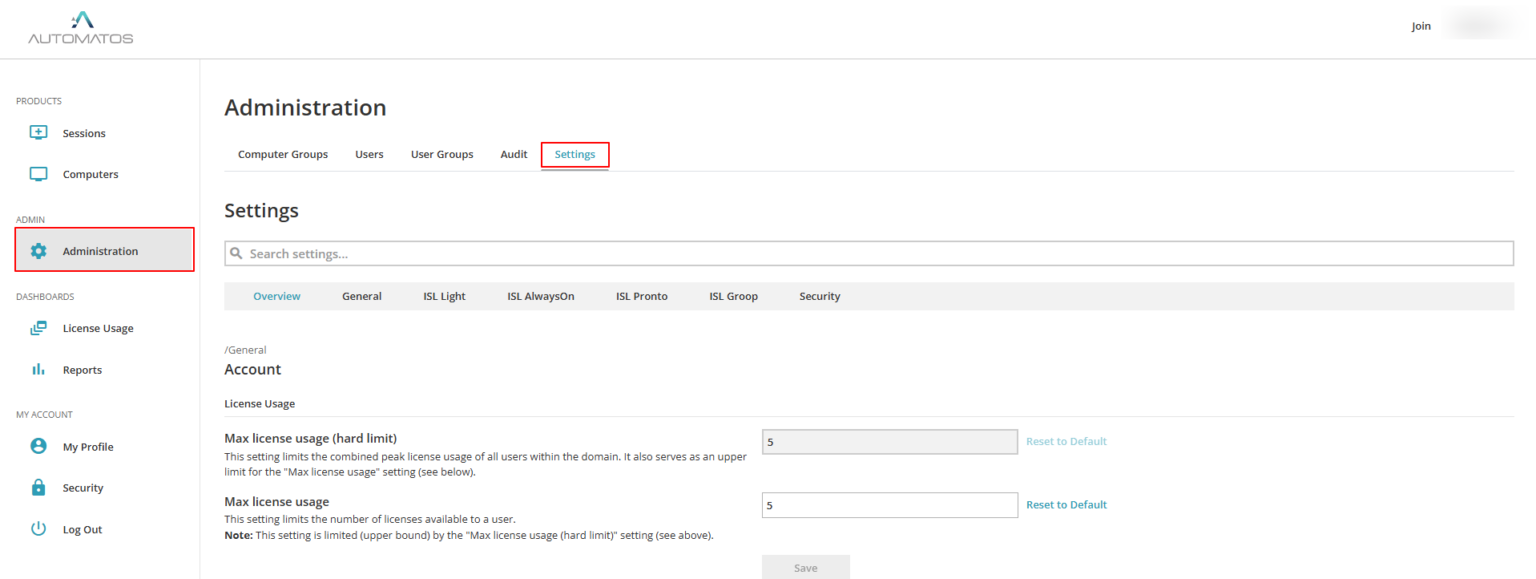The width and height of the screenshot is (1536, 579).
Task: Click the magnifier icon in search settings
Action: (x=237, y=254)
